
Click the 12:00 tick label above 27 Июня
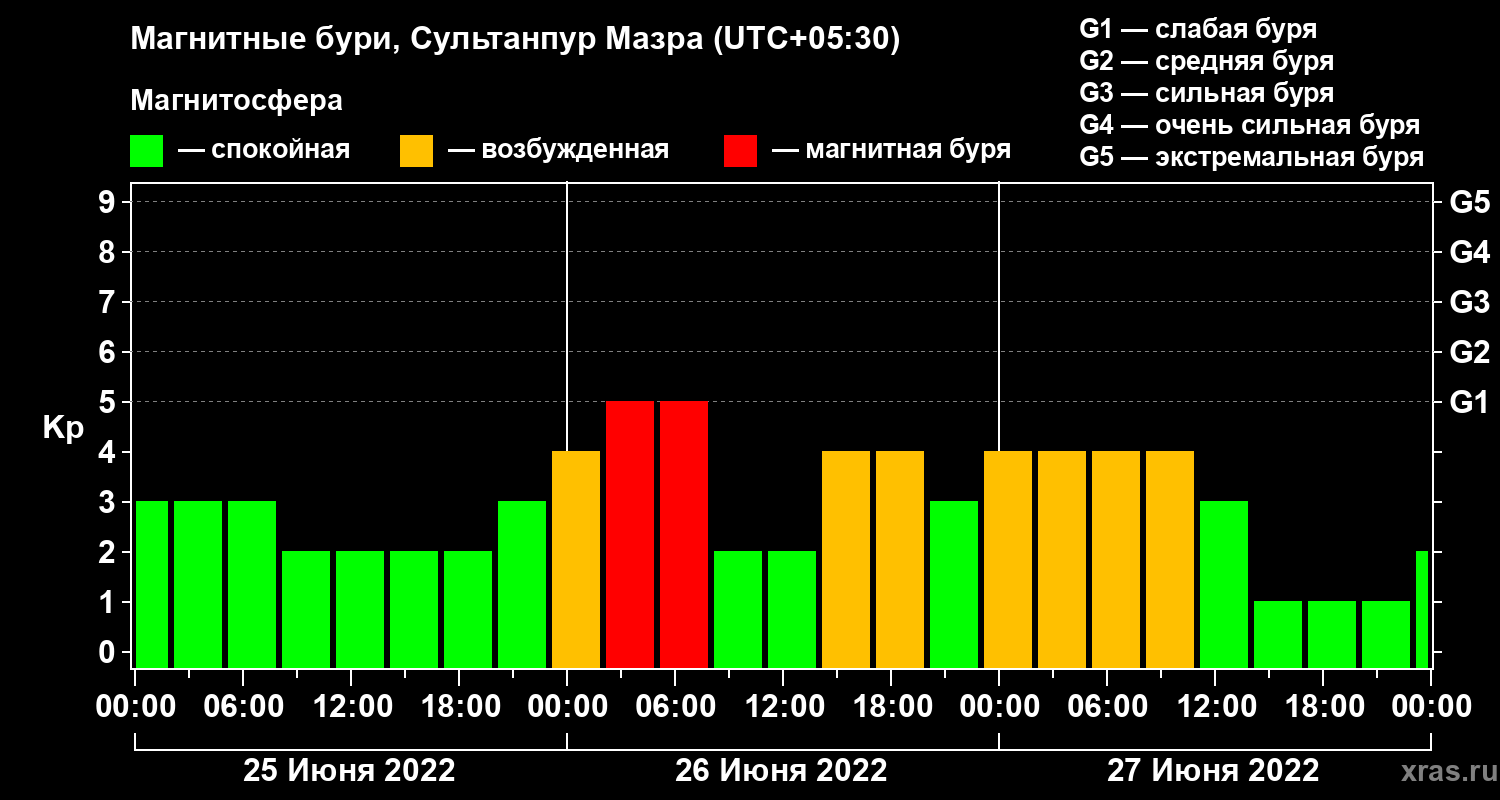(x=1215, y=707)
